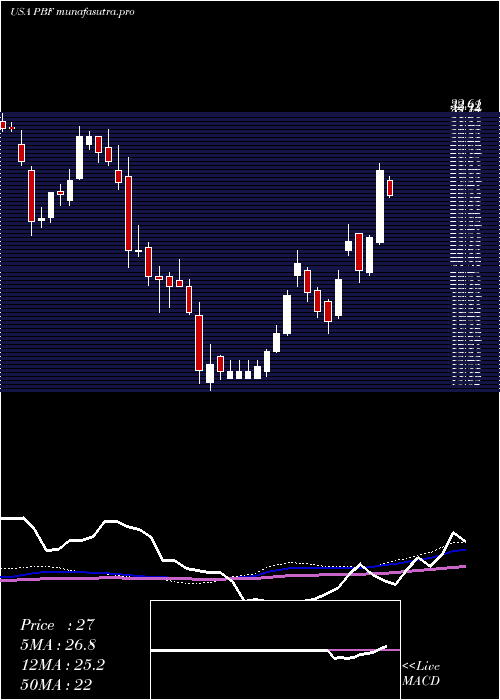Click the last red candlestick on the chart
The height and width of the screenshot is (700, 500).
pyautogui.click(x=390, y=188)
